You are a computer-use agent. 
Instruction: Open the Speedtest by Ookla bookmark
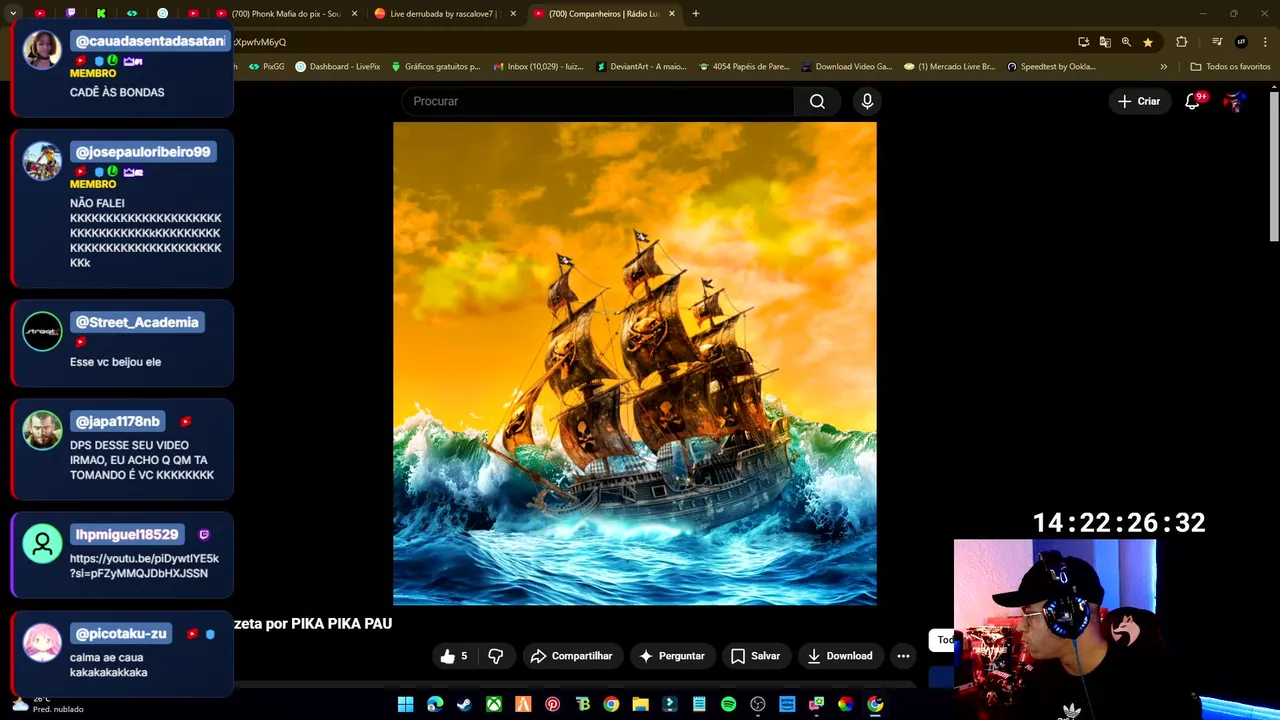pos(1051,67)
